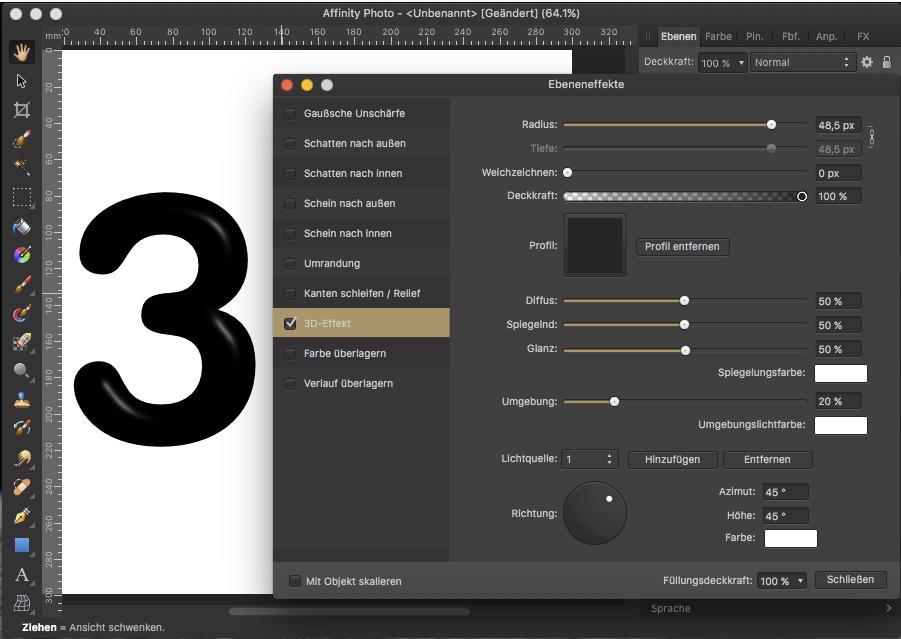Select the Smudge finger tool
The width and height of the screenshot is (901, 639).
click(22, 458)
